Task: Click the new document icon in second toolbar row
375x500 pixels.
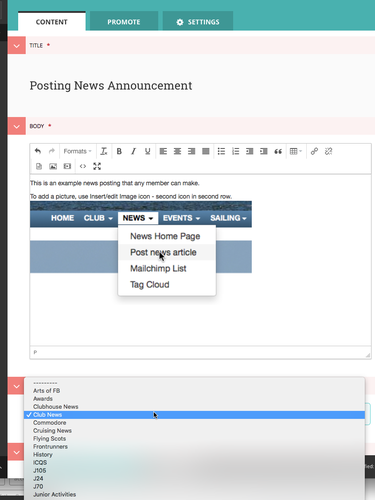Action: pos(39,166)
